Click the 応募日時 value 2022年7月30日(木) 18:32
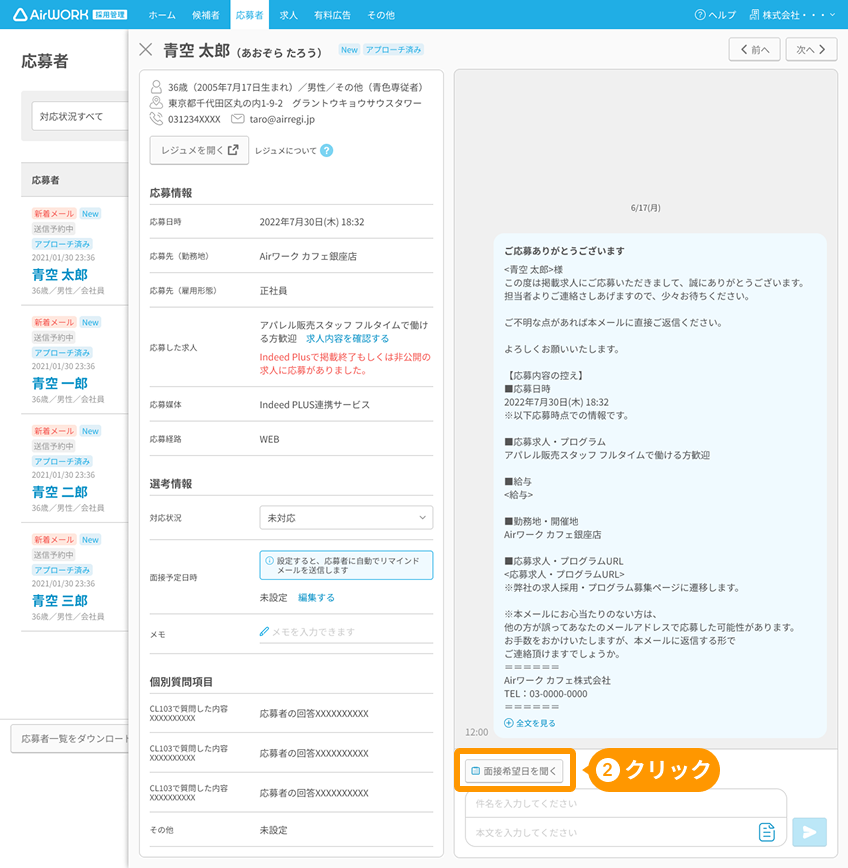This screenshot has width=848, height=868. tap(312, 222)
